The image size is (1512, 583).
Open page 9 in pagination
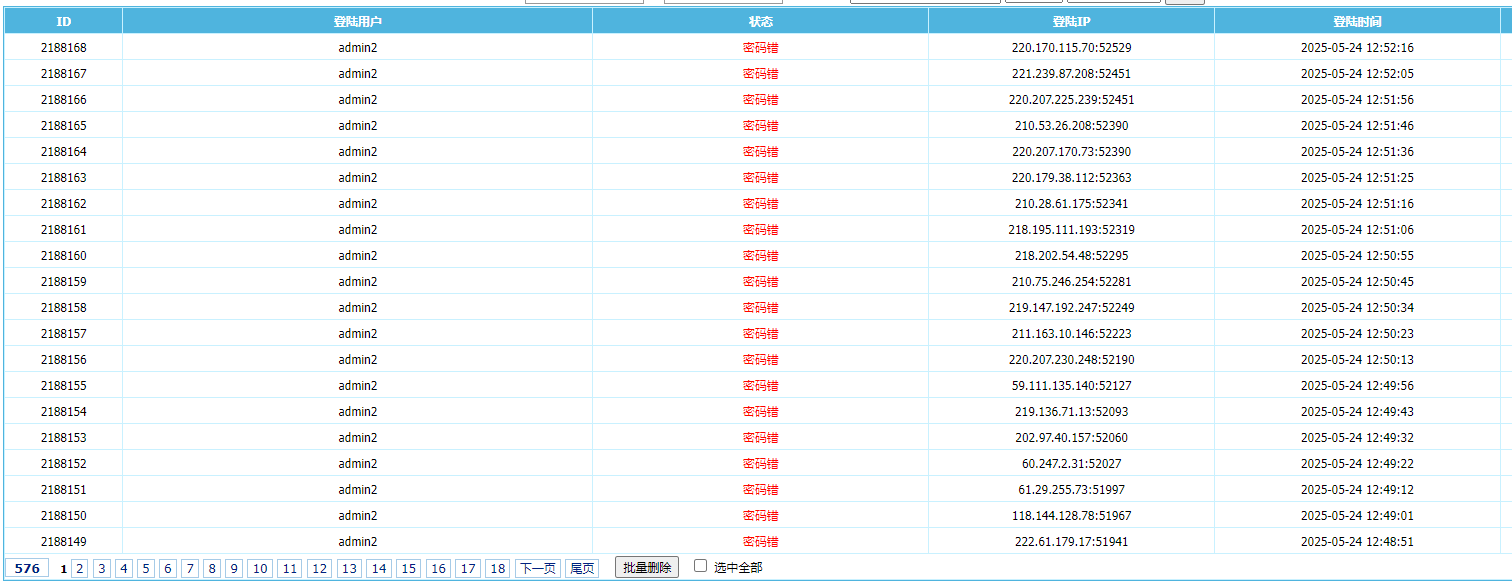coord(233,568)
